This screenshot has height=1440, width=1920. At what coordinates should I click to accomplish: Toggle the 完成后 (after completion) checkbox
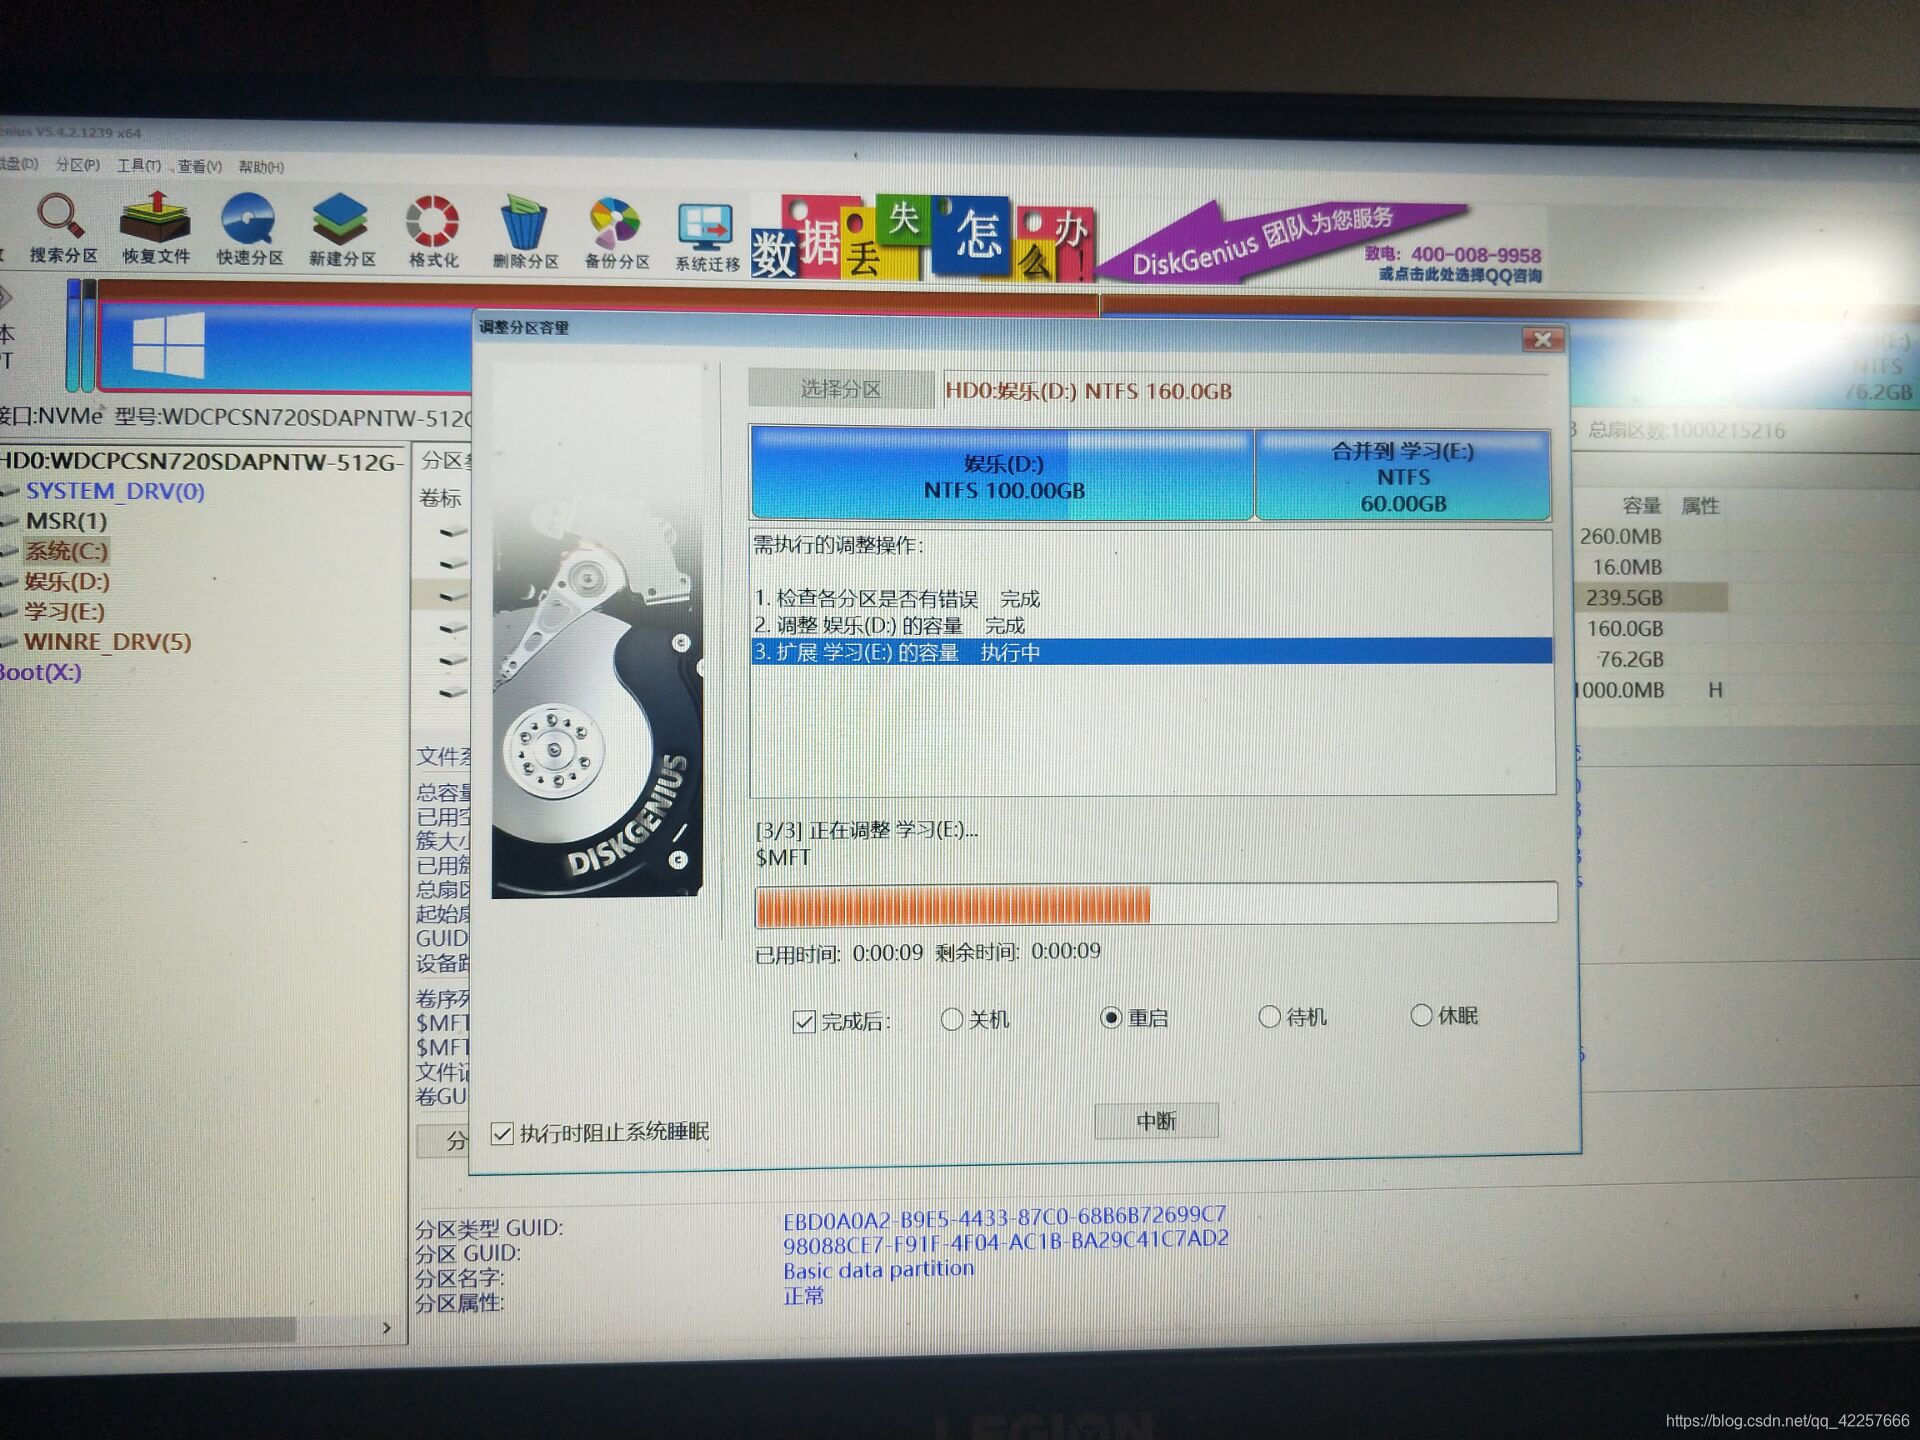point(804,1021)
